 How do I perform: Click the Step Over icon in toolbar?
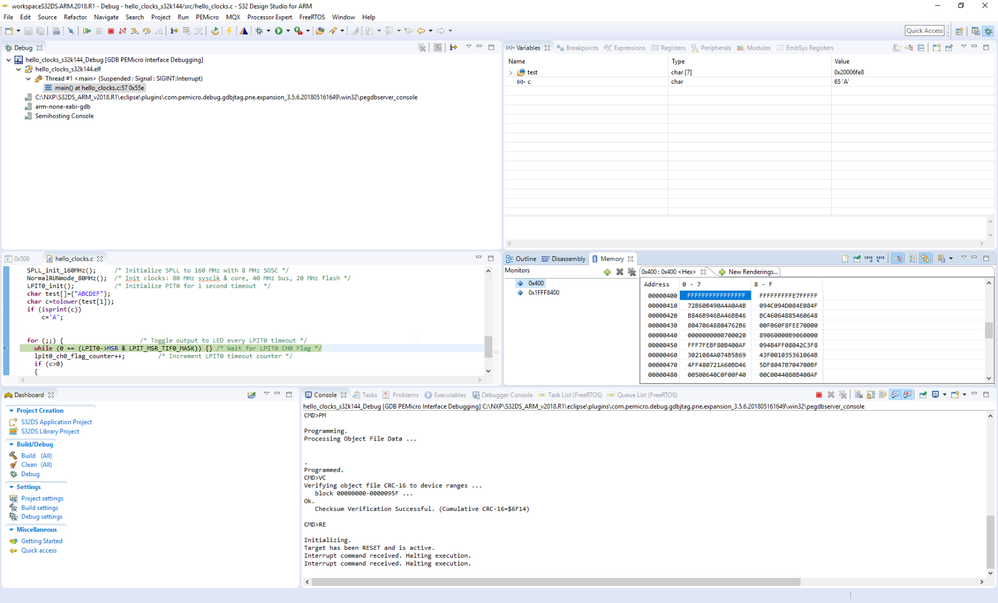click(146, 31)
